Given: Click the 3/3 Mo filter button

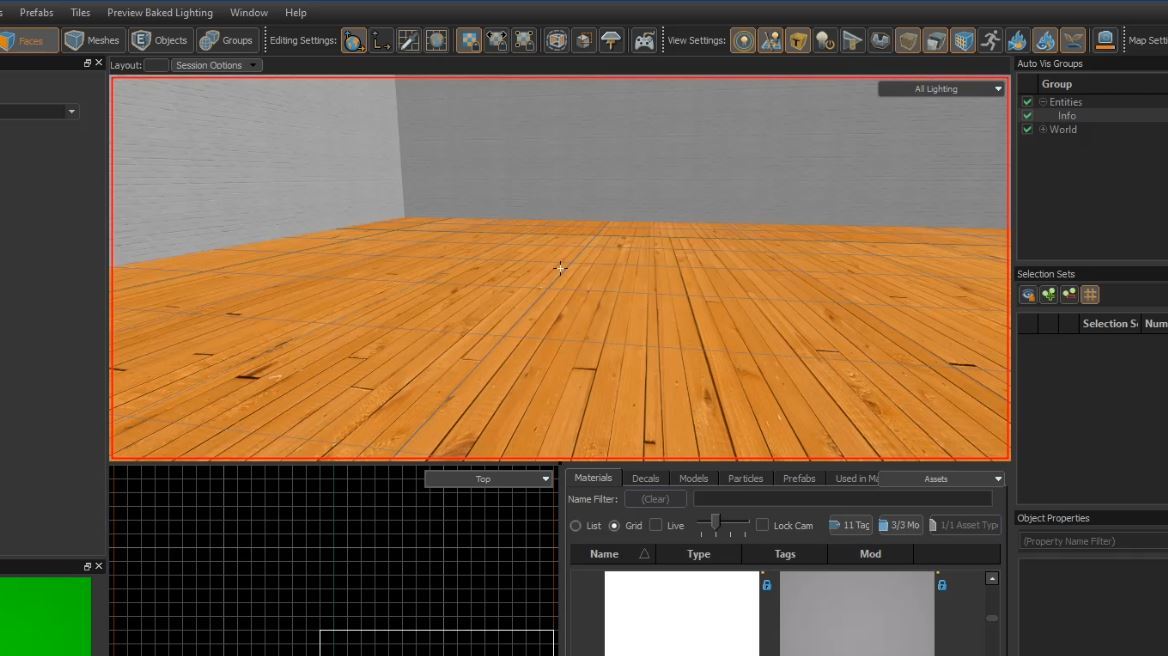Looking at the screenshot, I should click(x=898, y=524).
